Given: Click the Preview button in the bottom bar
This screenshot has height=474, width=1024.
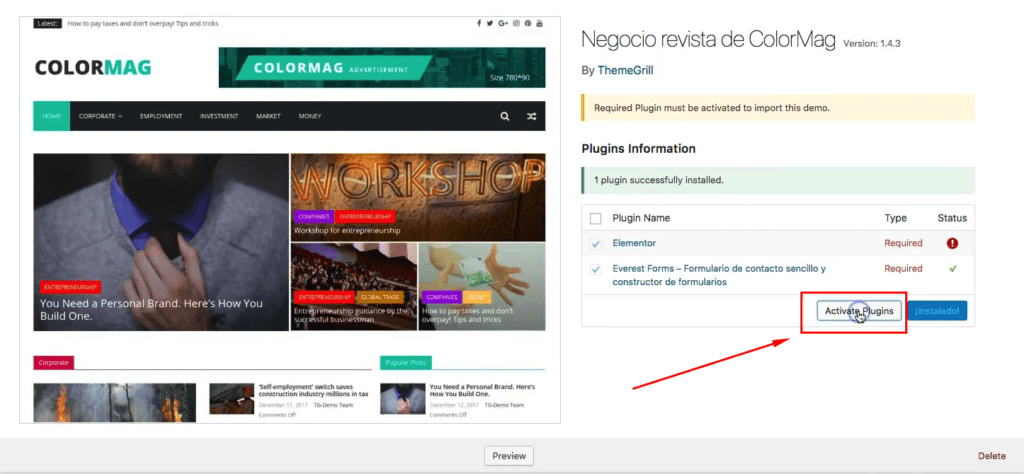Looking at the screenshot, I should coord(509,456).
